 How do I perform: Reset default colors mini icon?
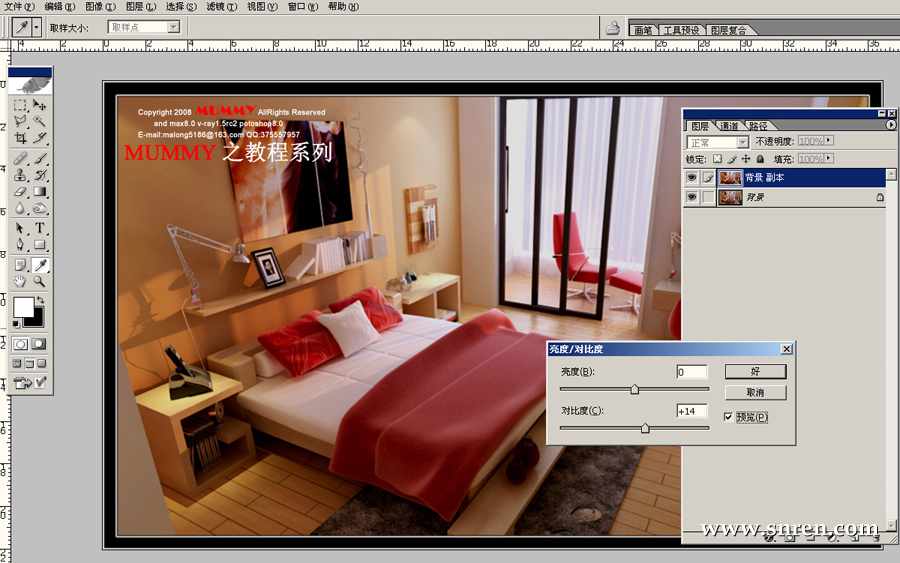click(16, 324)
